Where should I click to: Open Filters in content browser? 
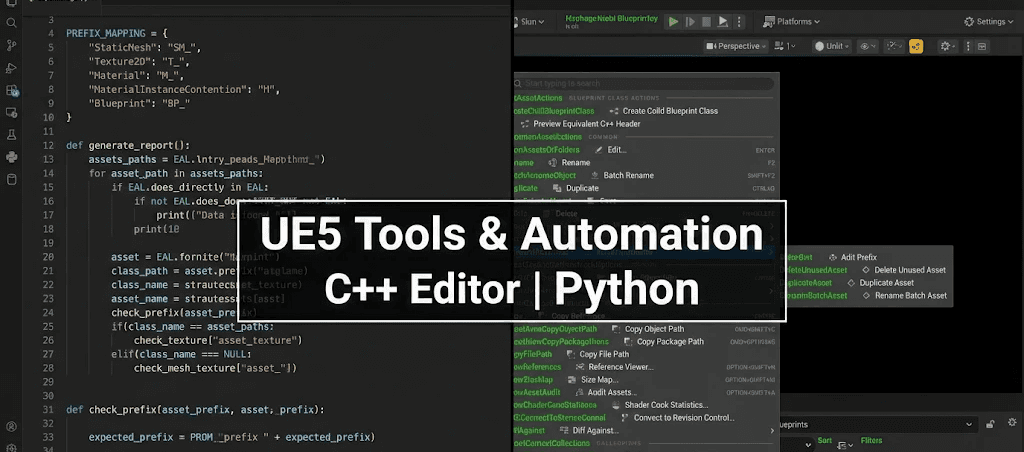point(872,441)
